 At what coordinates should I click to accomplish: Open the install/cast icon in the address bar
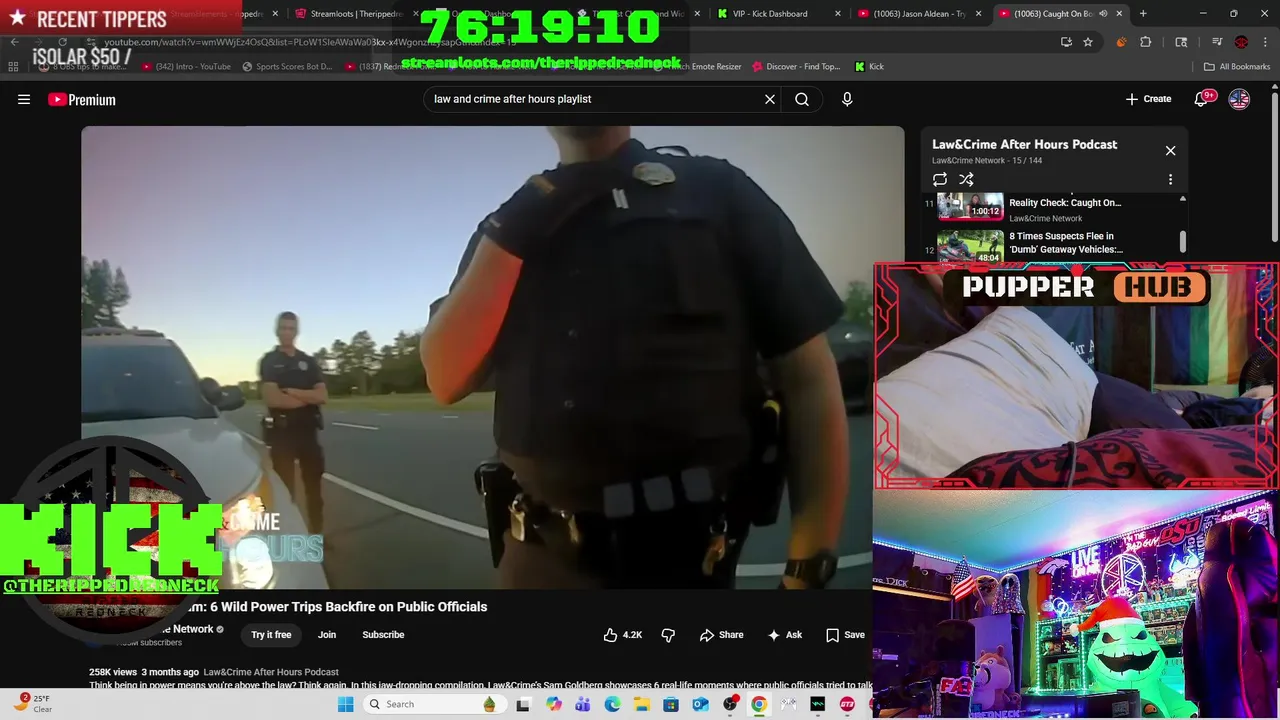(x=1066, y=42)
